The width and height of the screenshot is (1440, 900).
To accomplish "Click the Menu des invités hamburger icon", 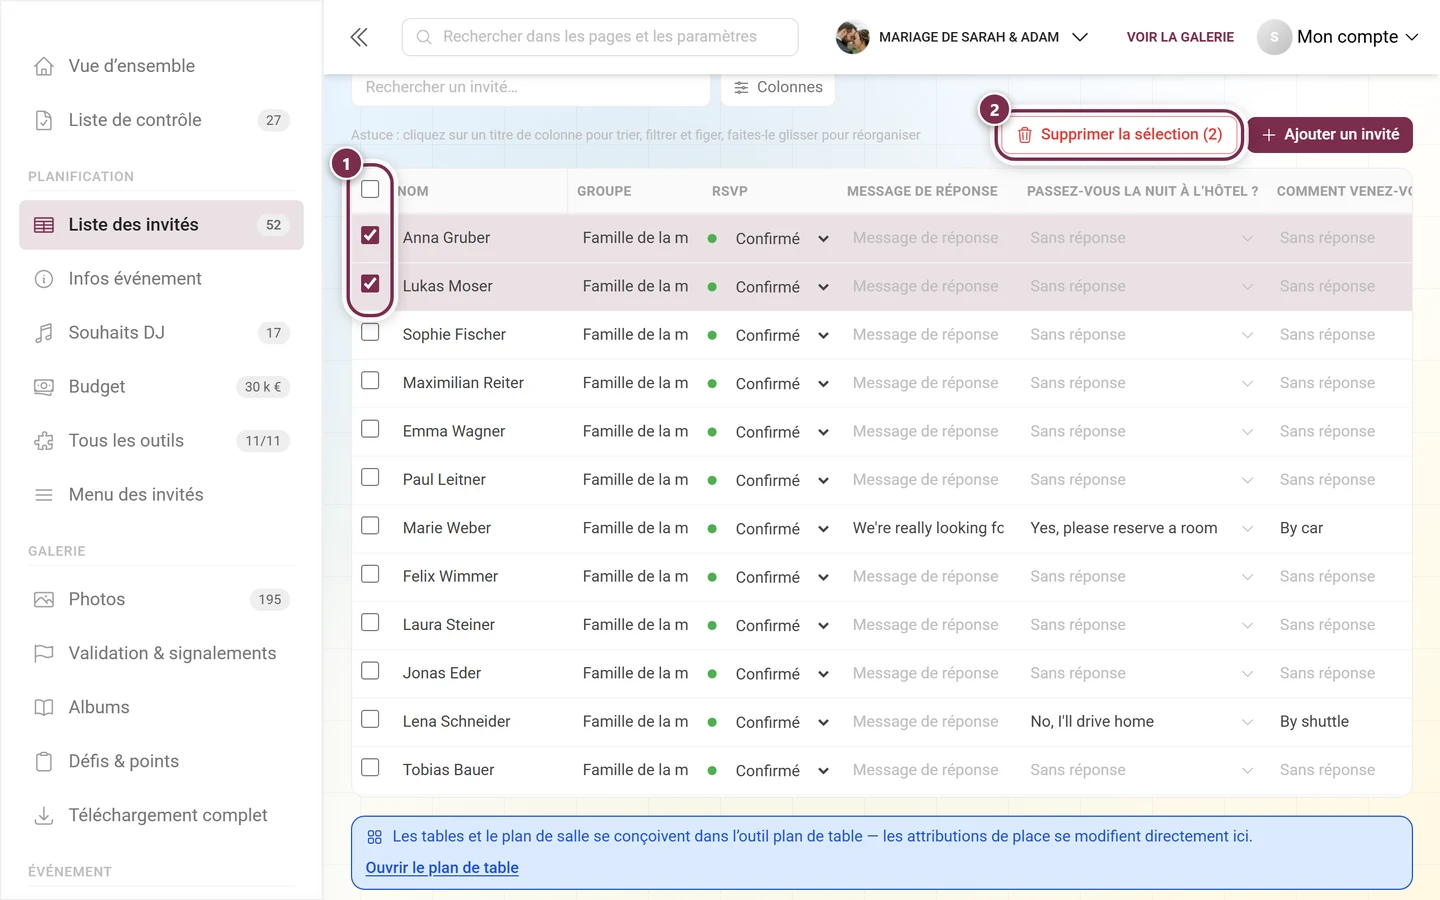I will (44, 495).
